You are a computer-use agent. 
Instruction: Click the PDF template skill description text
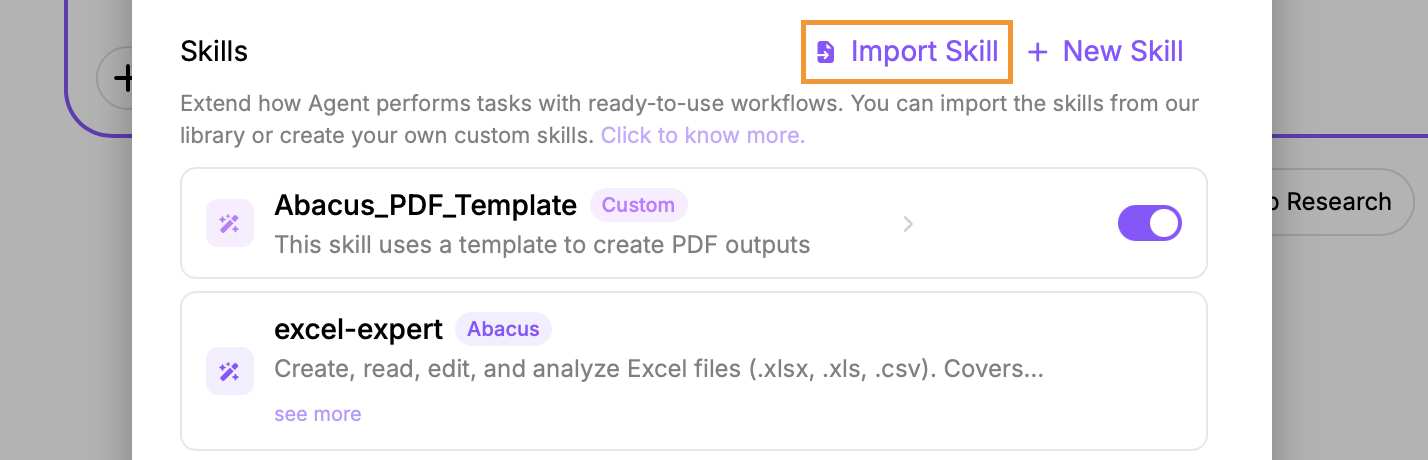tap(541, 244)
